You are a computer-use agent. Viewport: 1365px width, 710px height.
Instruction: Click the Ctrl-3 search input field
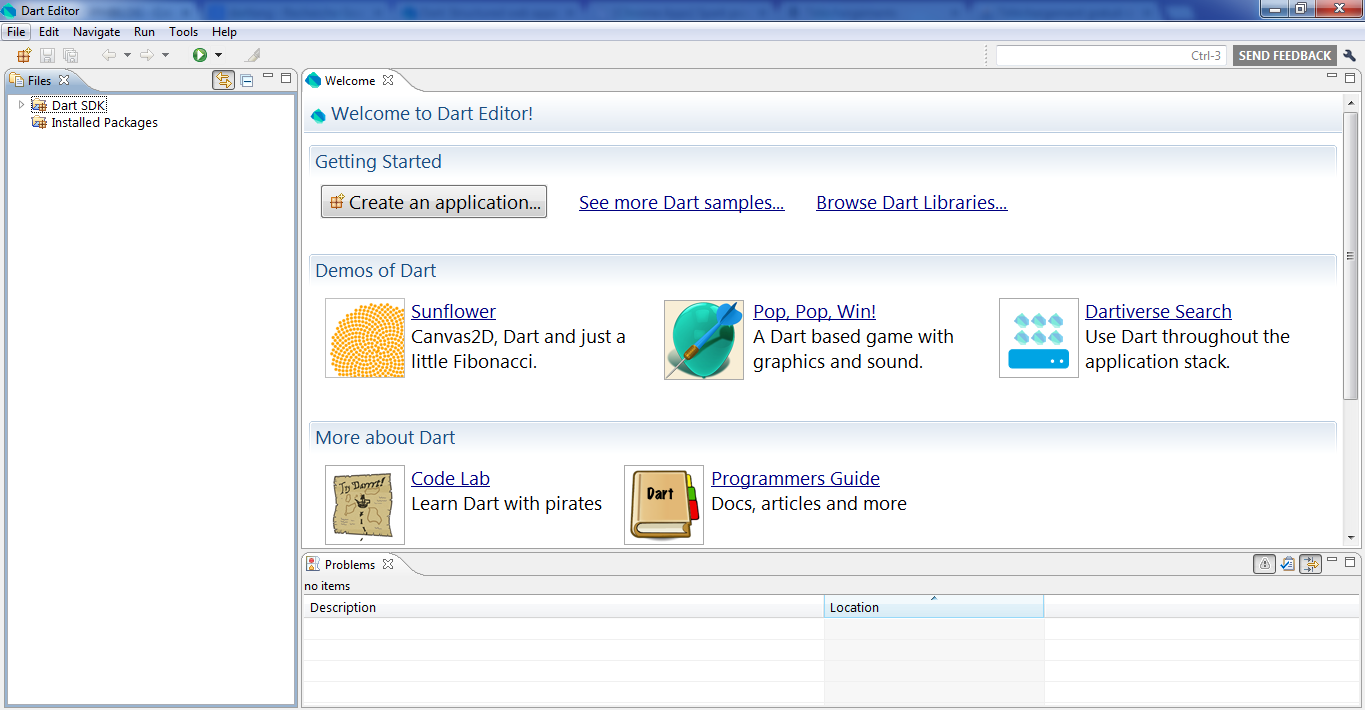[x=1111, y=56]
